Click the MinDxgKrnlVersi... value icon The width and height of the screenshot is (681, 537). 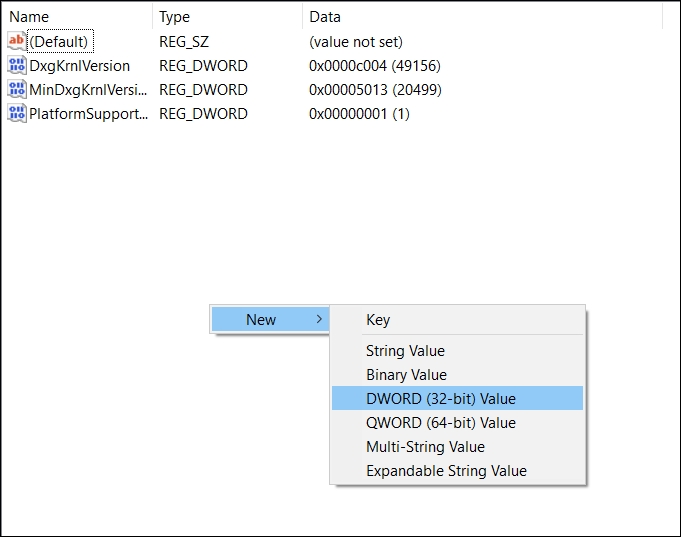(17, 89)
